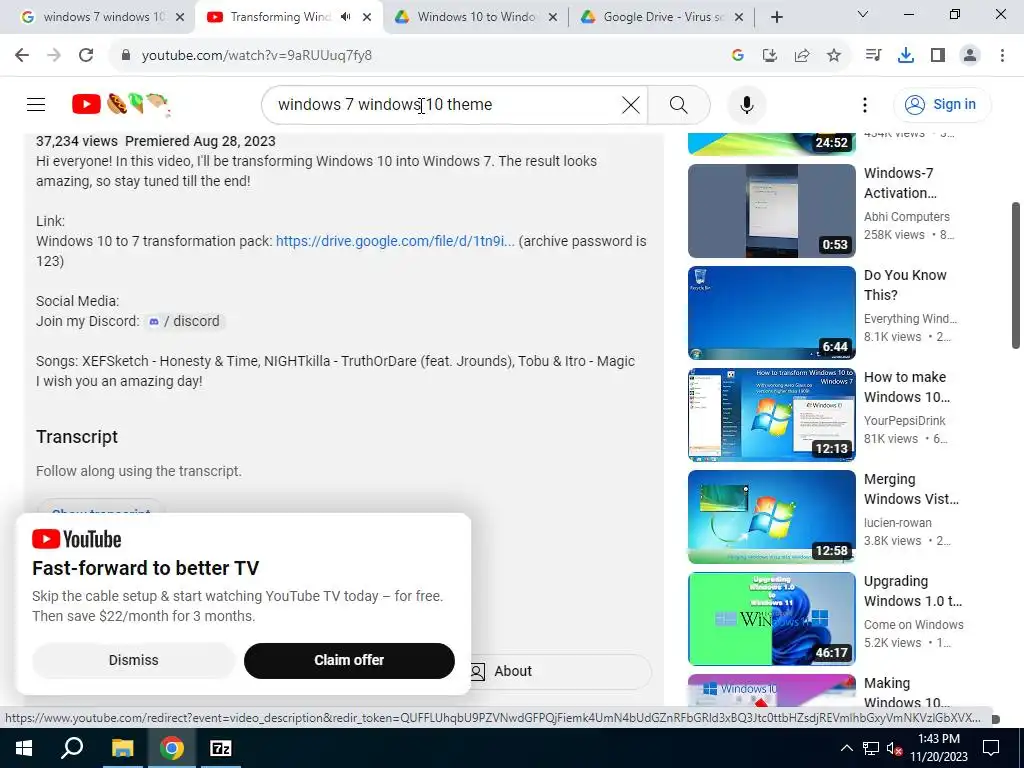Dismiss the YouTube TV offer
1024x768 pixels.
pyautogui.click(x=133, y=660)
